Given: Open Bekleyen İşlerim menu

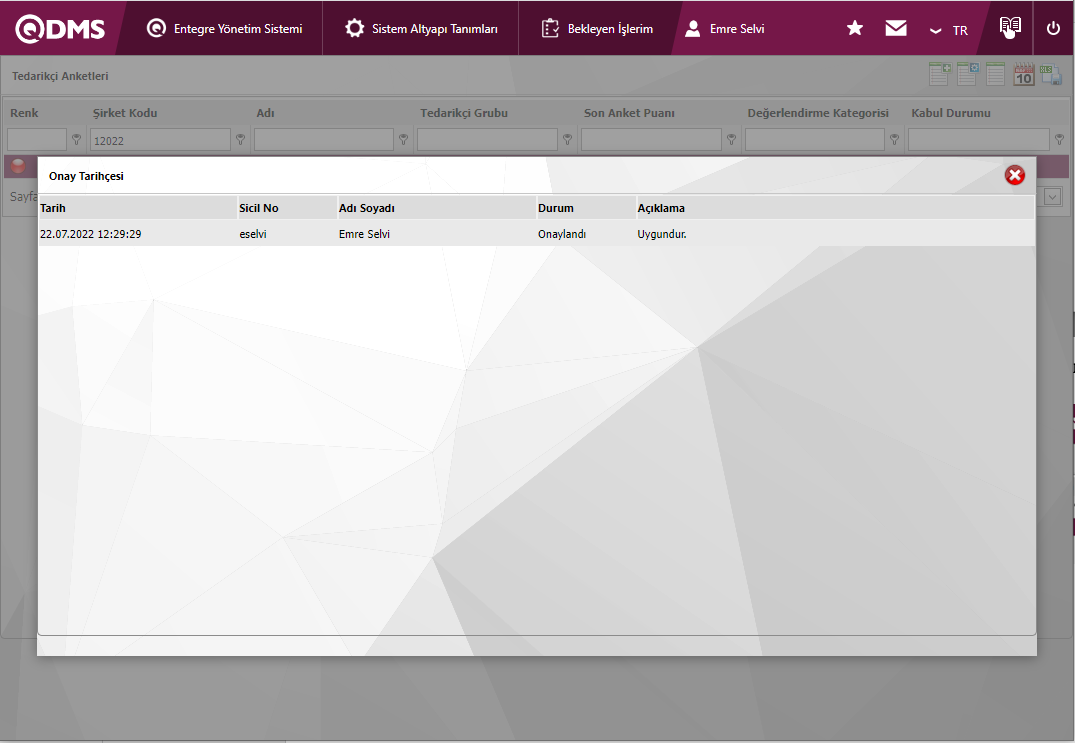Looking at the screenshot, I should click(597, 29).
